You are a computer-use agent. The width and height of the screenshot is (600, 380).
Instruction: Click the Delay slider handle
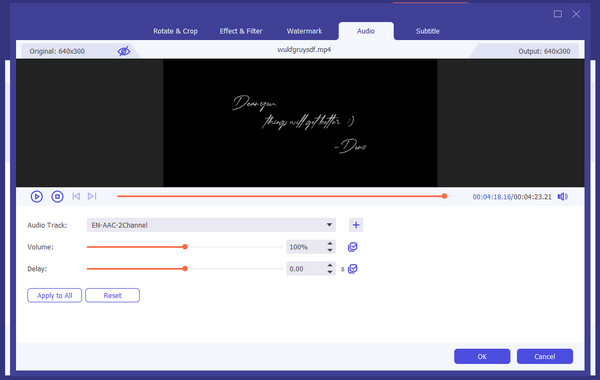(x=185, y=269)
